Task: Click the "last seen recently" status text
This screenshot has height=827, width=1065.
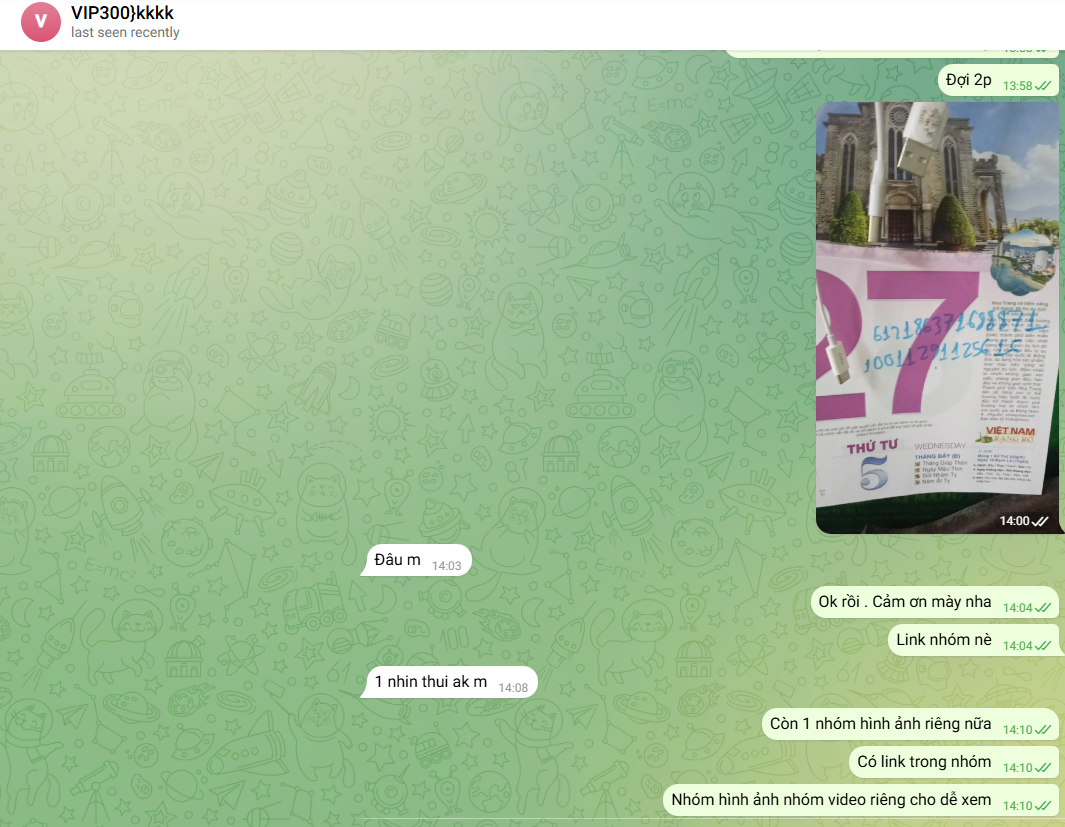Action: click(x=125, y=33)
